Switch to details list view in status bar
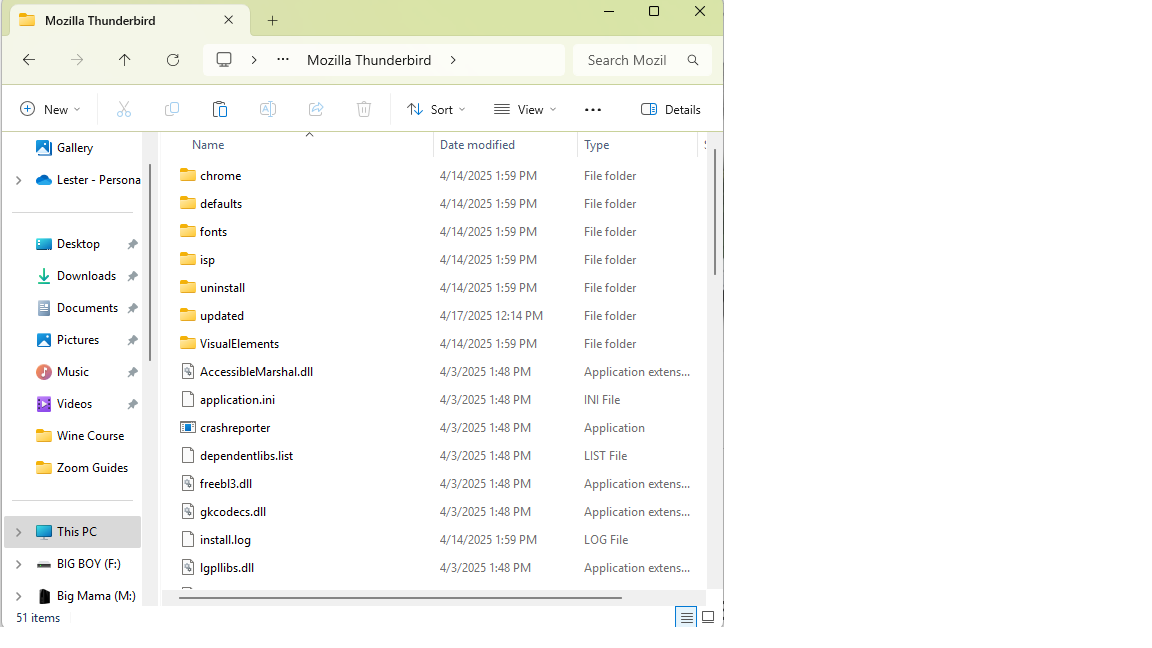The width and height of the screenshot is (1152, 648). (686, 618)
